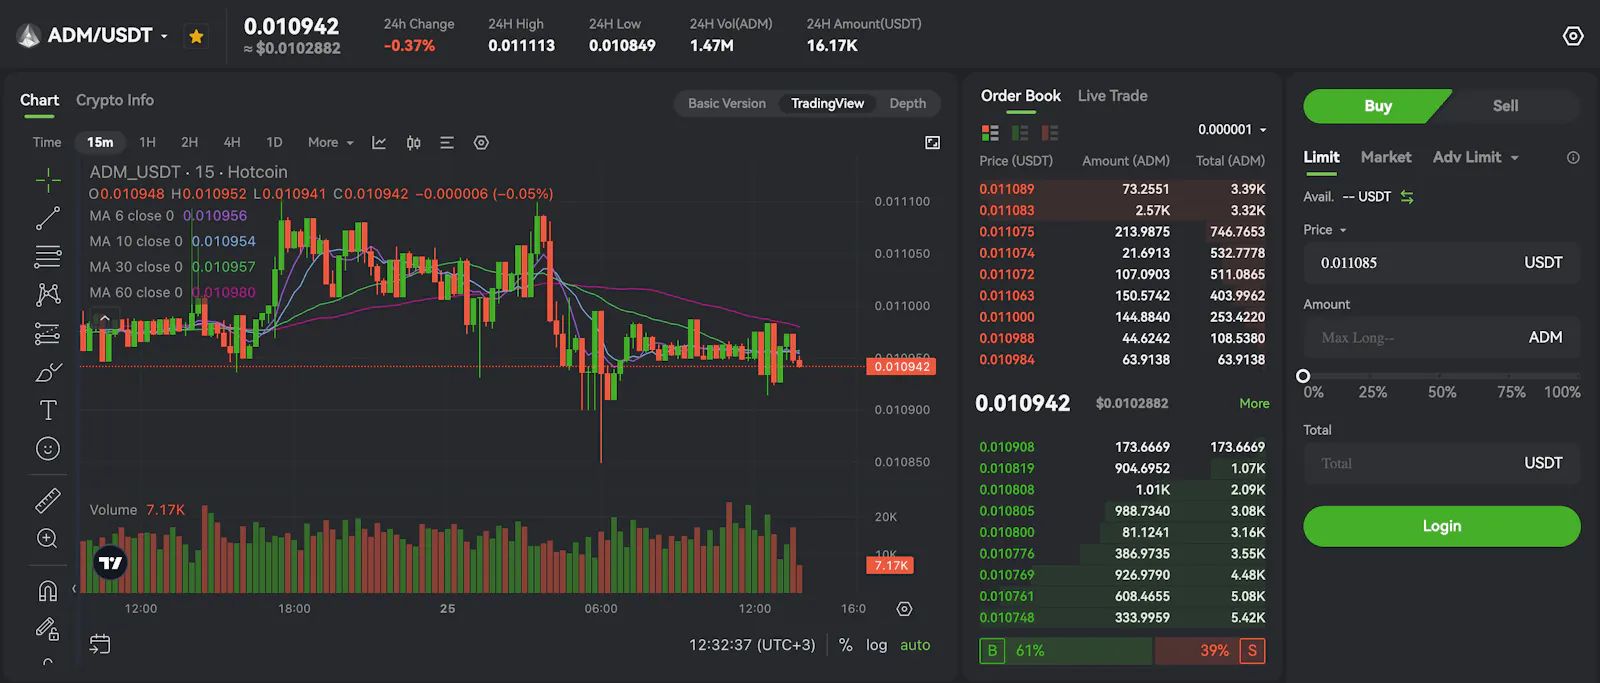Select the ruler measure tool

click(48, 500)
